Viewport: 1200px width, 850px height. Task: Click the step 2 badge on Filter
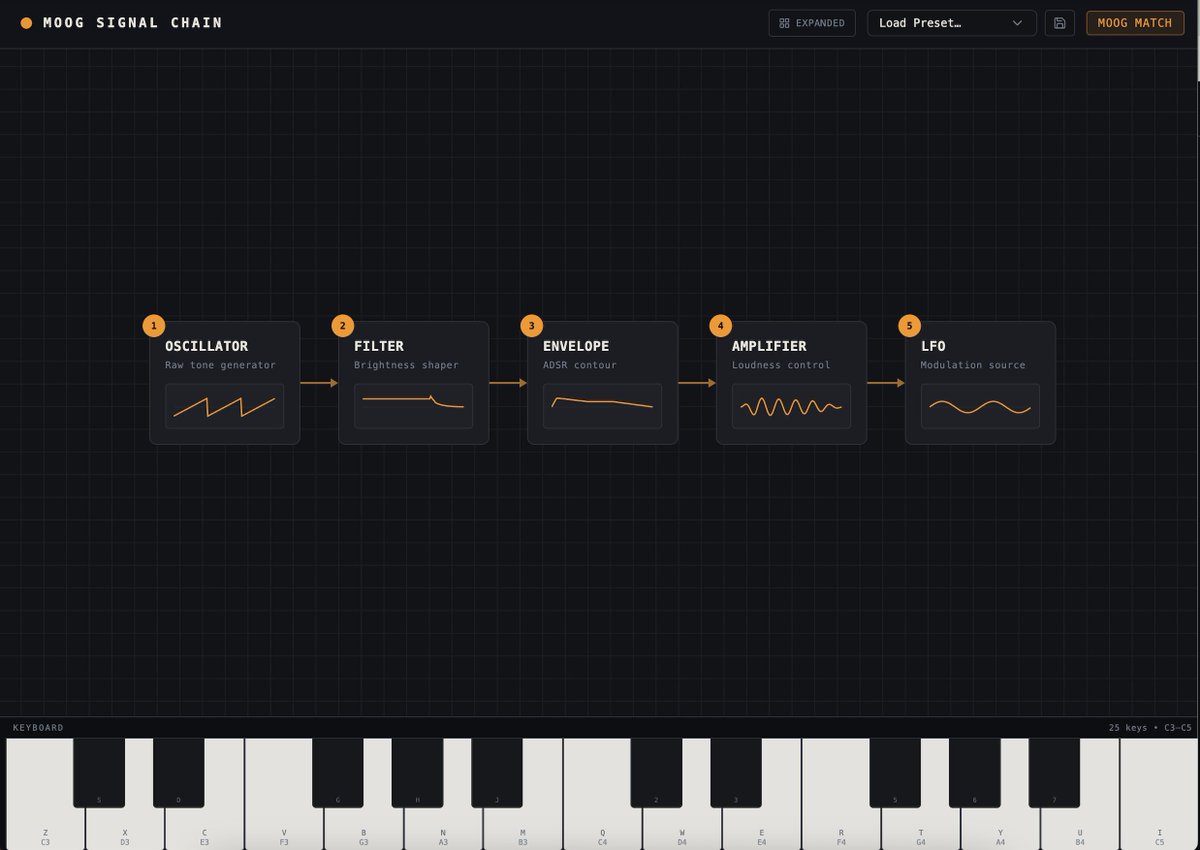342,326
